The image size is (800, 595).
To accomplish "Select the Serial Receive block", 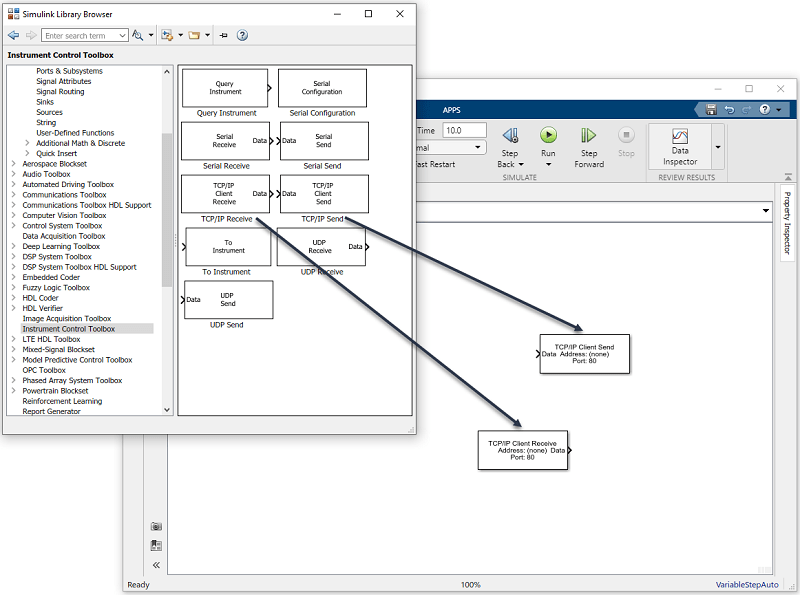I will 225,141.
